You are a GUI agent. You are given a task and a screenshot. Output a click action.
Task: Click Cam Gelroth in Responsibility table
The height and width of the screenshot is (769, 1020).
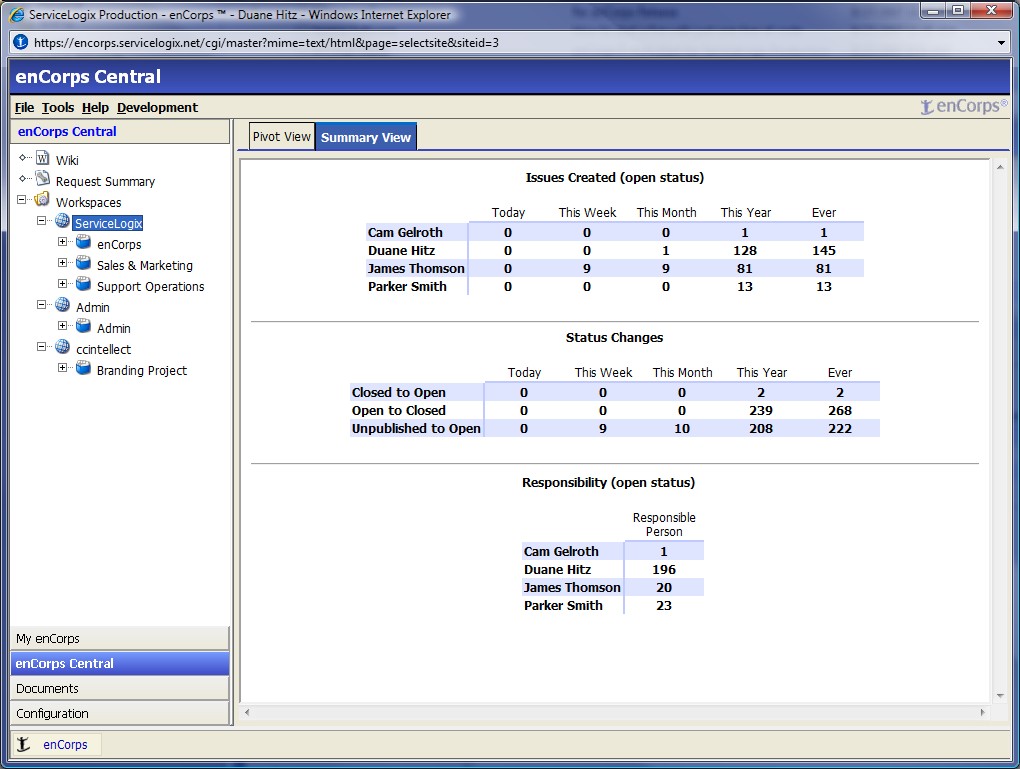click(x=561, y=551)
